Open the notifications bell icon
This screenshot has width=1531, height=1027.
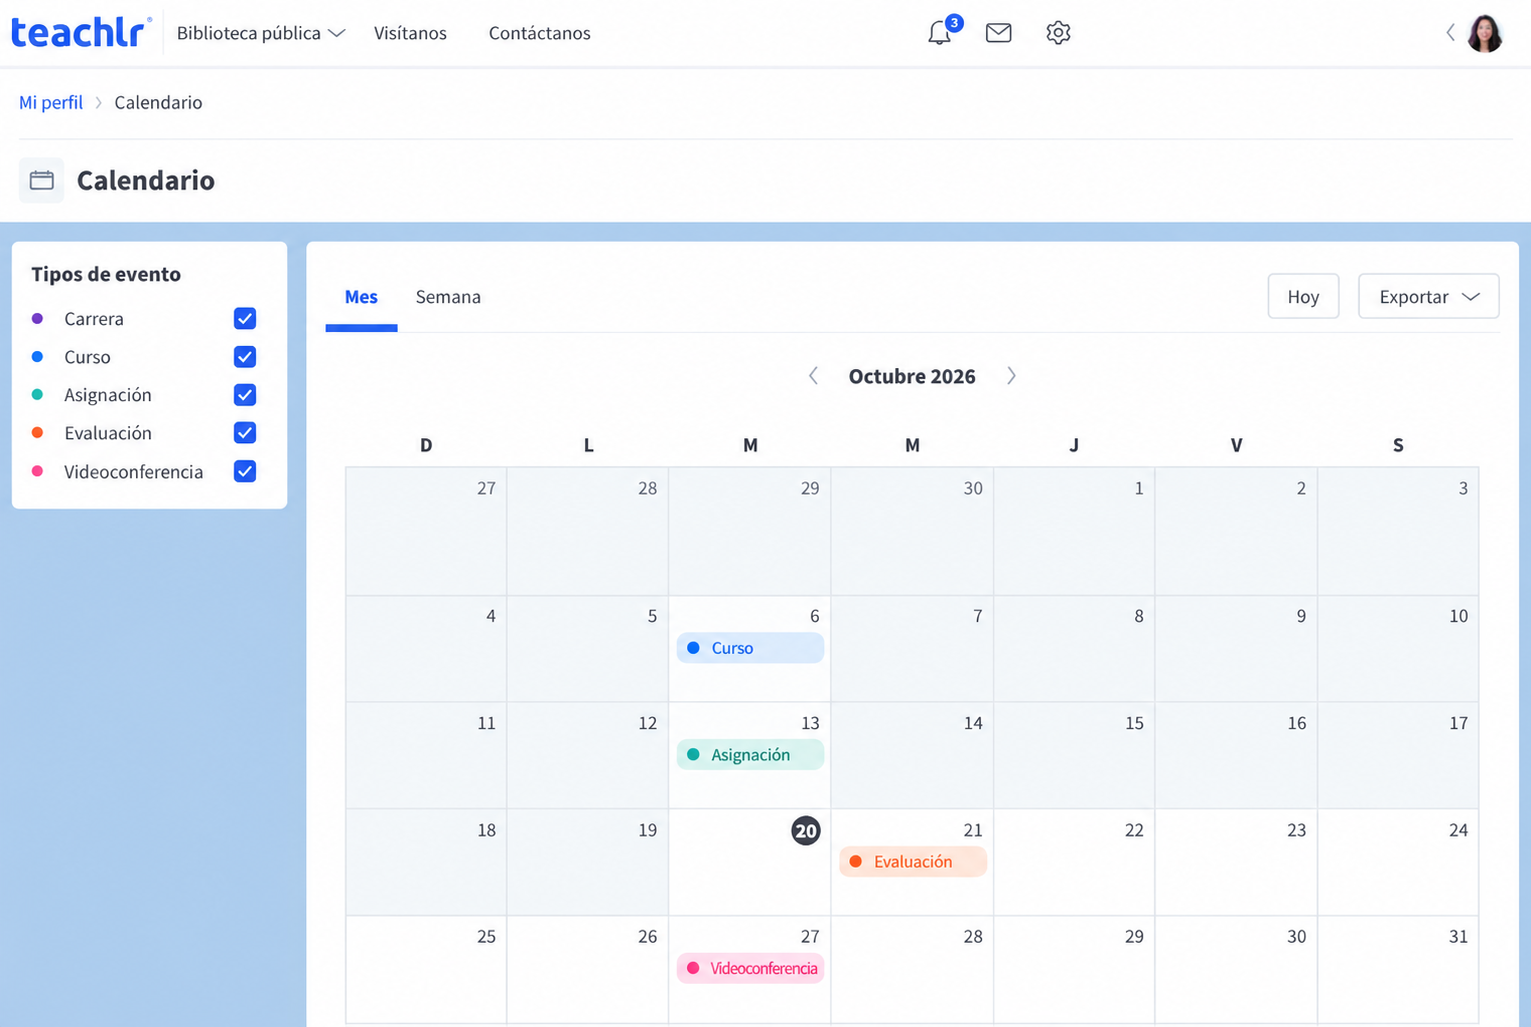click(x=939, y=32)
